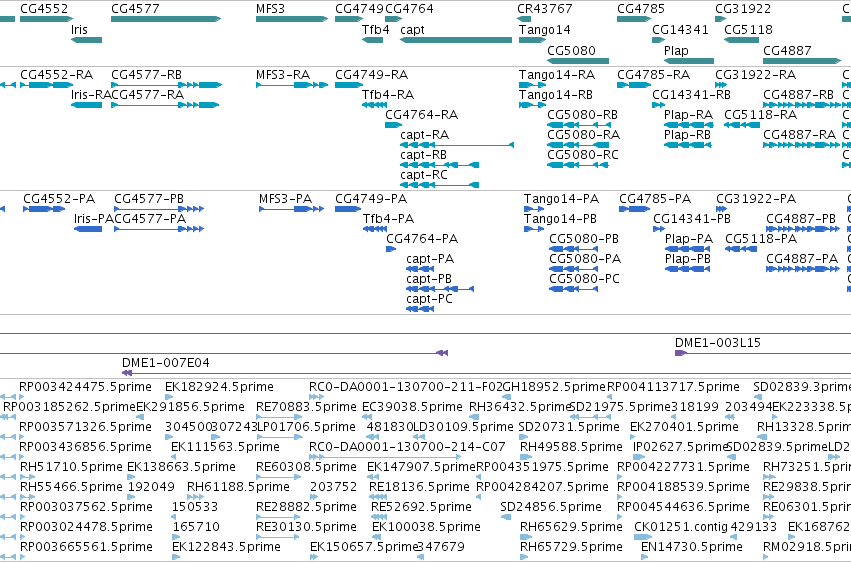The image size is (851, 562).
Task: Click protein CG4749-PA label
Action: pyautogui.click(x=371, y=199)
